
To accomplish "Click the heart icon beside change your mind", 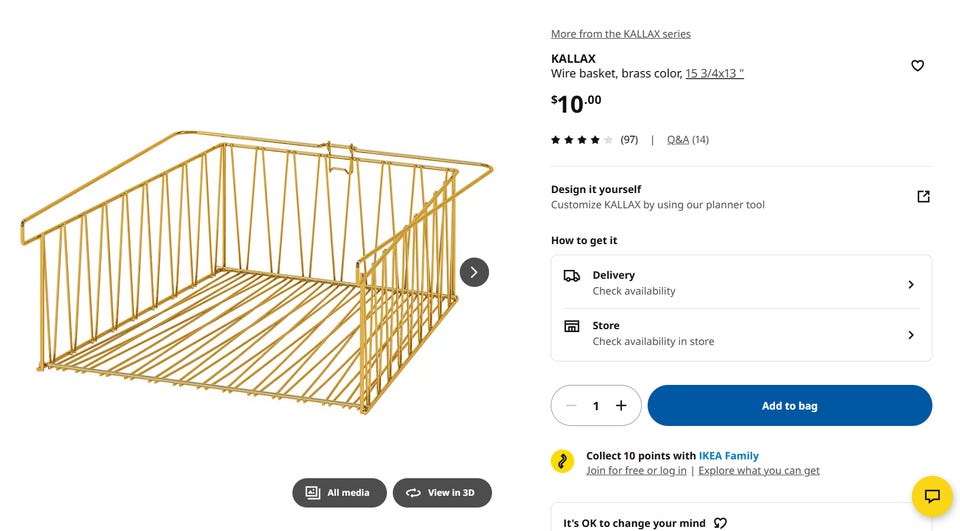I will pyautogui.click(x=720, y=523).
